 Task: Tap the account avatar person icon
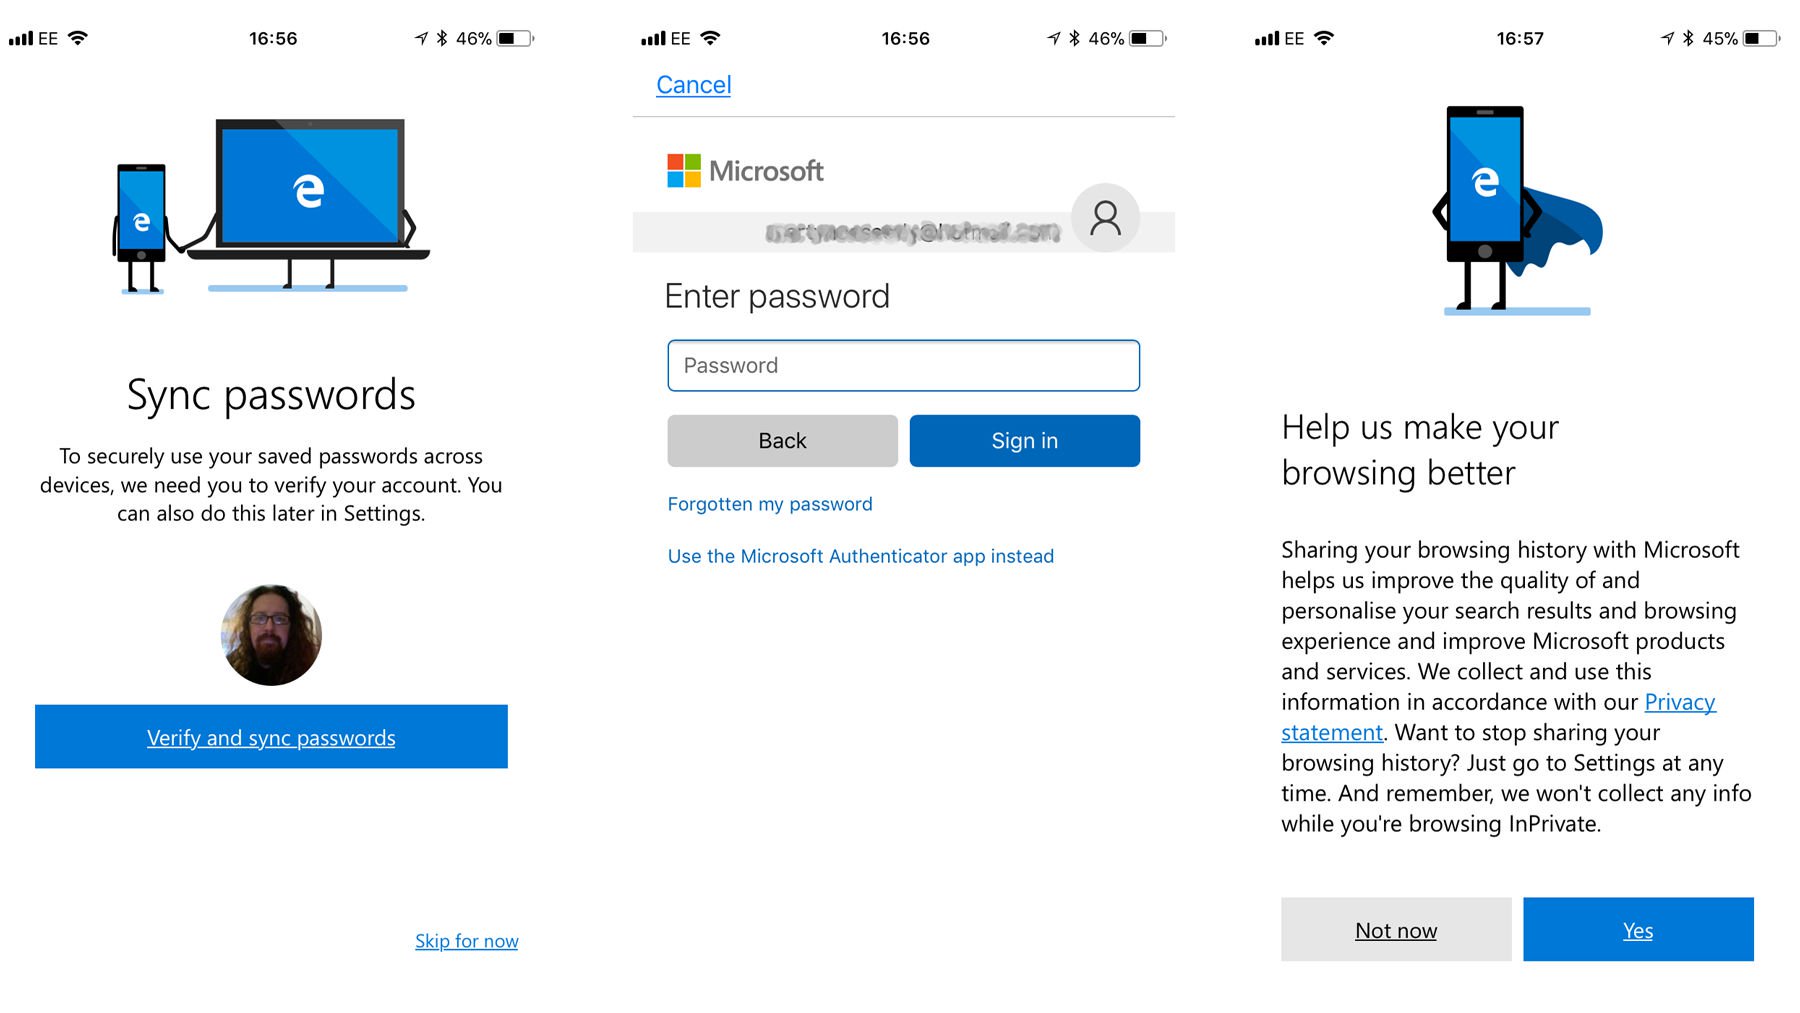1105,218
